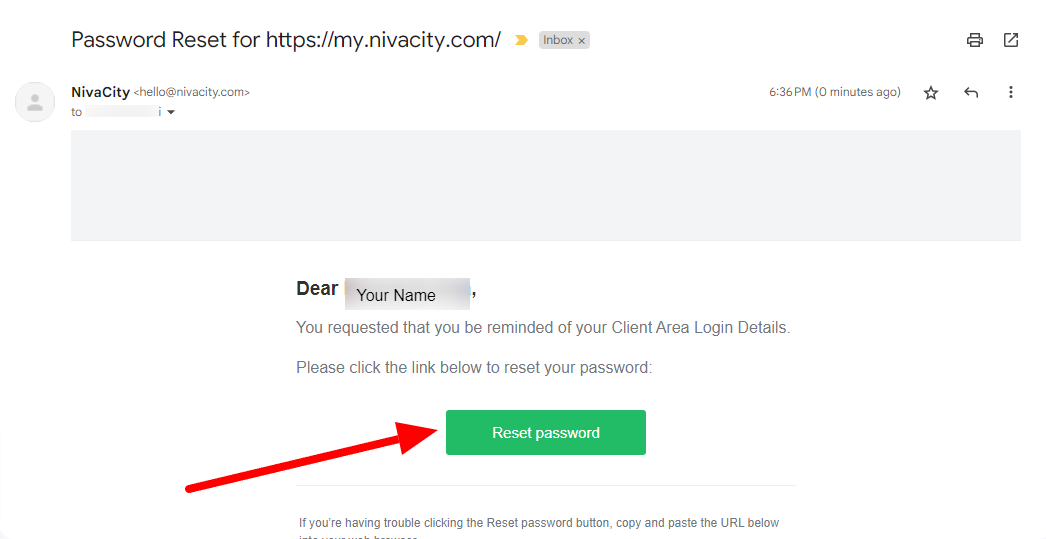1046x539 pixels.
Task: Click the recipient text after 'to'
Action: click(123, 112)
